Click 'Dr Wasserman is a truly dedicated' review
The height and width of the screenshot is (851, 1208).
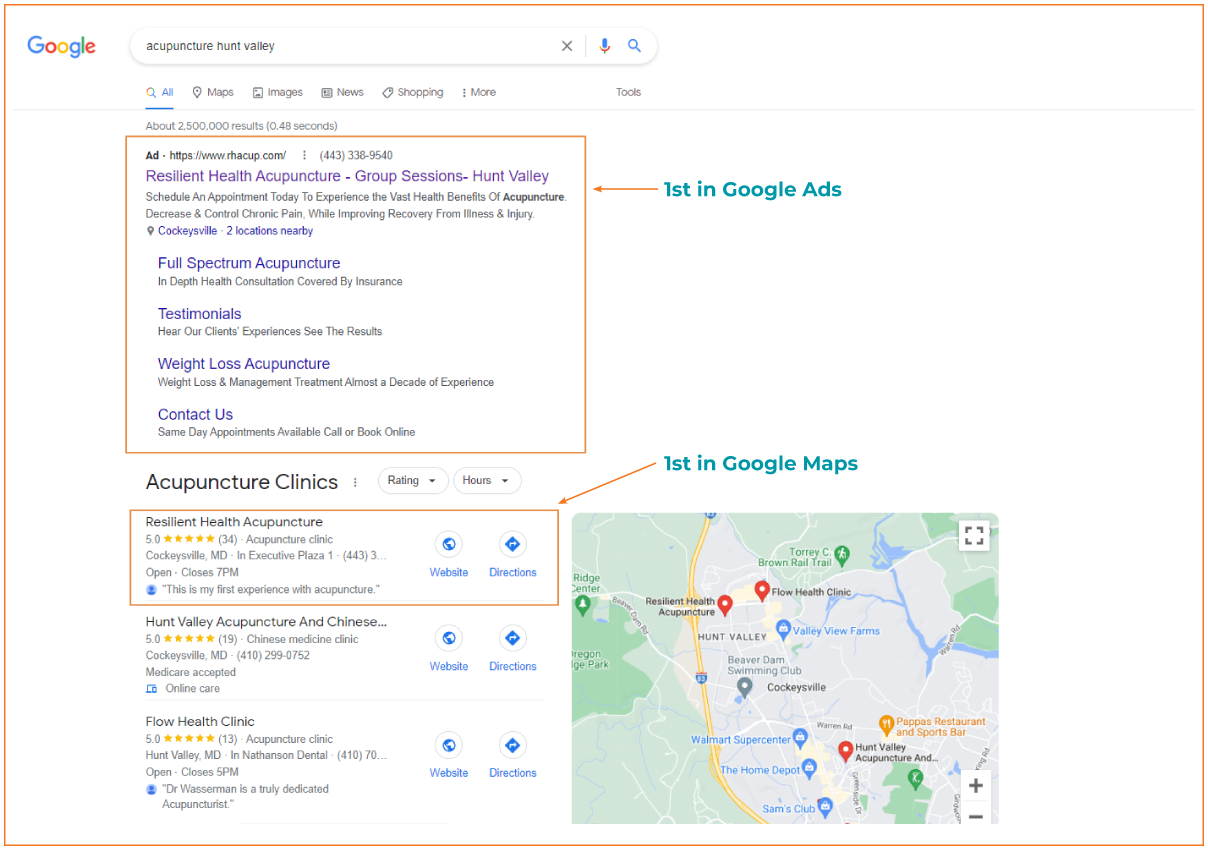click(245, 796)
